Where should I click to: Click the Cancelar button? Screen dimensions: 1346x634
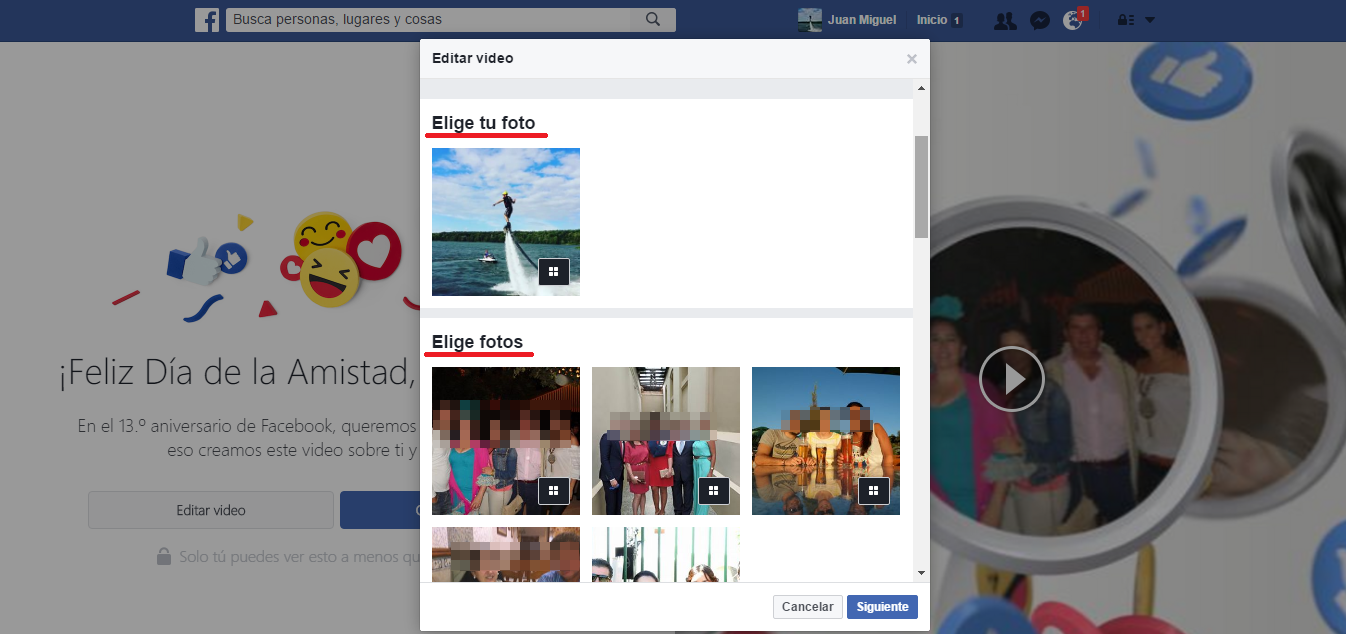tap(807, 607)
